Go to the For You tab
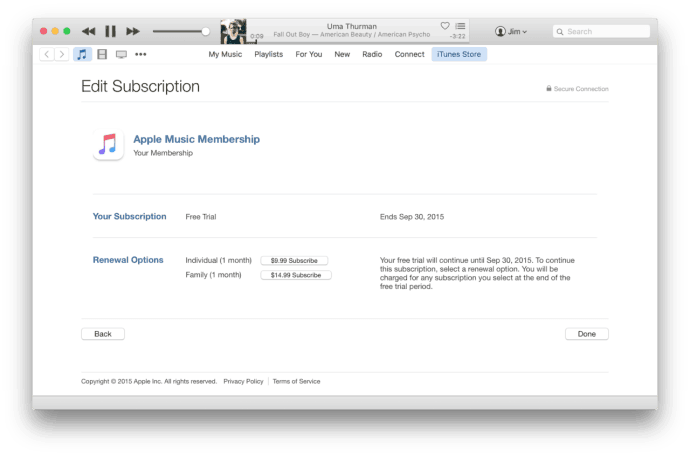Screen dimensions: 690x456 (308, 54)
